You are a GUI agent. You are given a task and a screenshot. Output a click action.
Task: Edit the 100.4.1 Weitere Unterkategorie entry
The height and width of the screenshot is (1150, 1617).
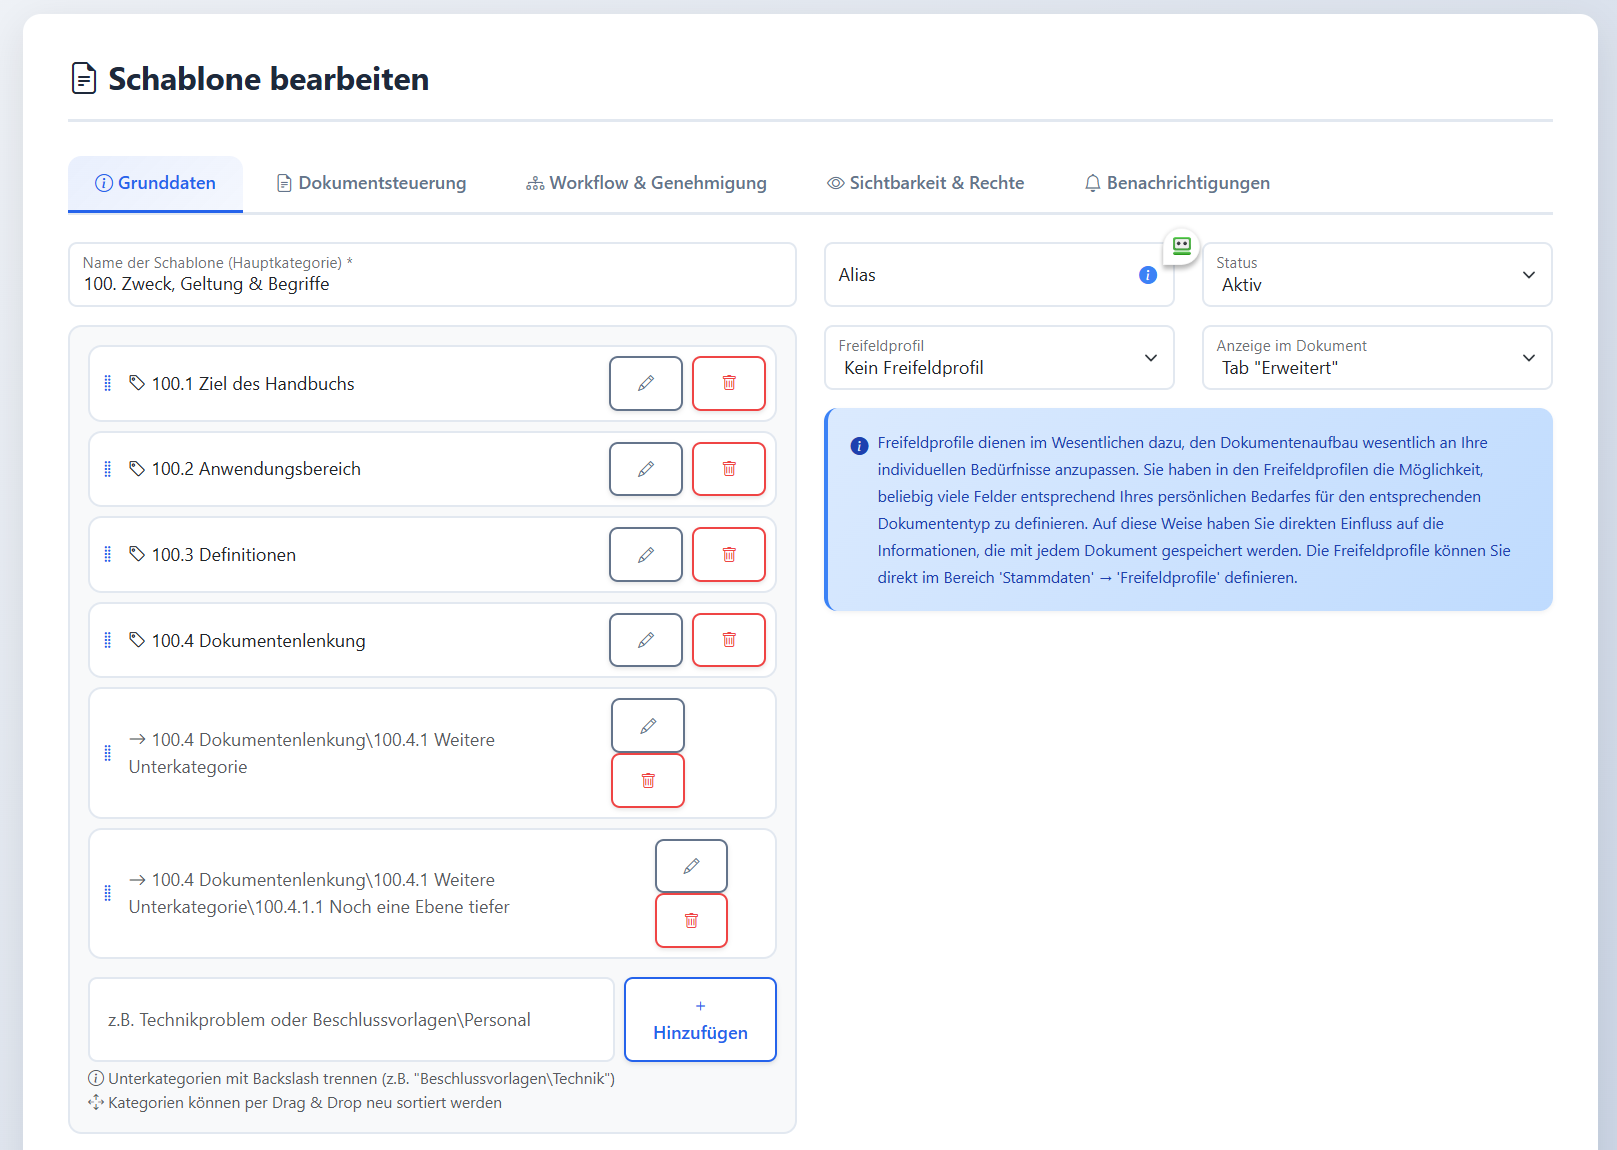coord(647,726)
